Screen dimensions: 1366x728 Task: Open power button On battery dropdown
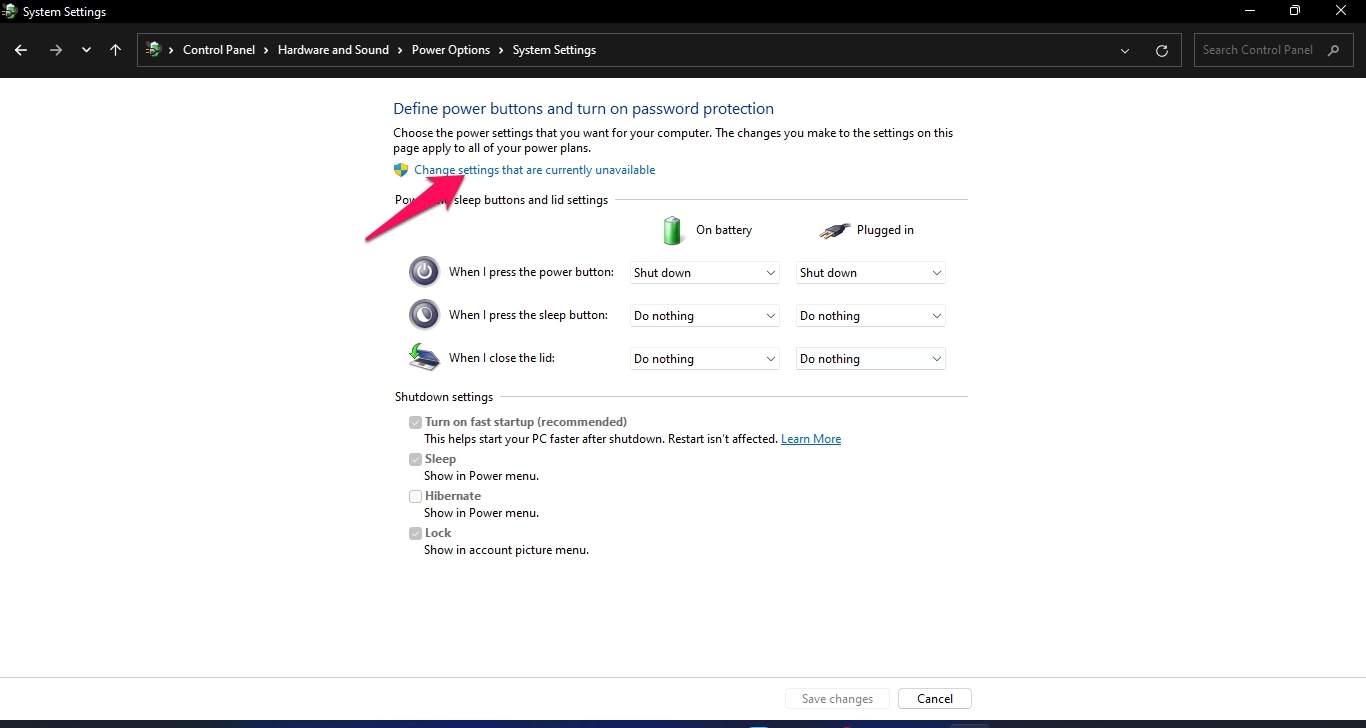pyautogui.click(x=705, y=273)
